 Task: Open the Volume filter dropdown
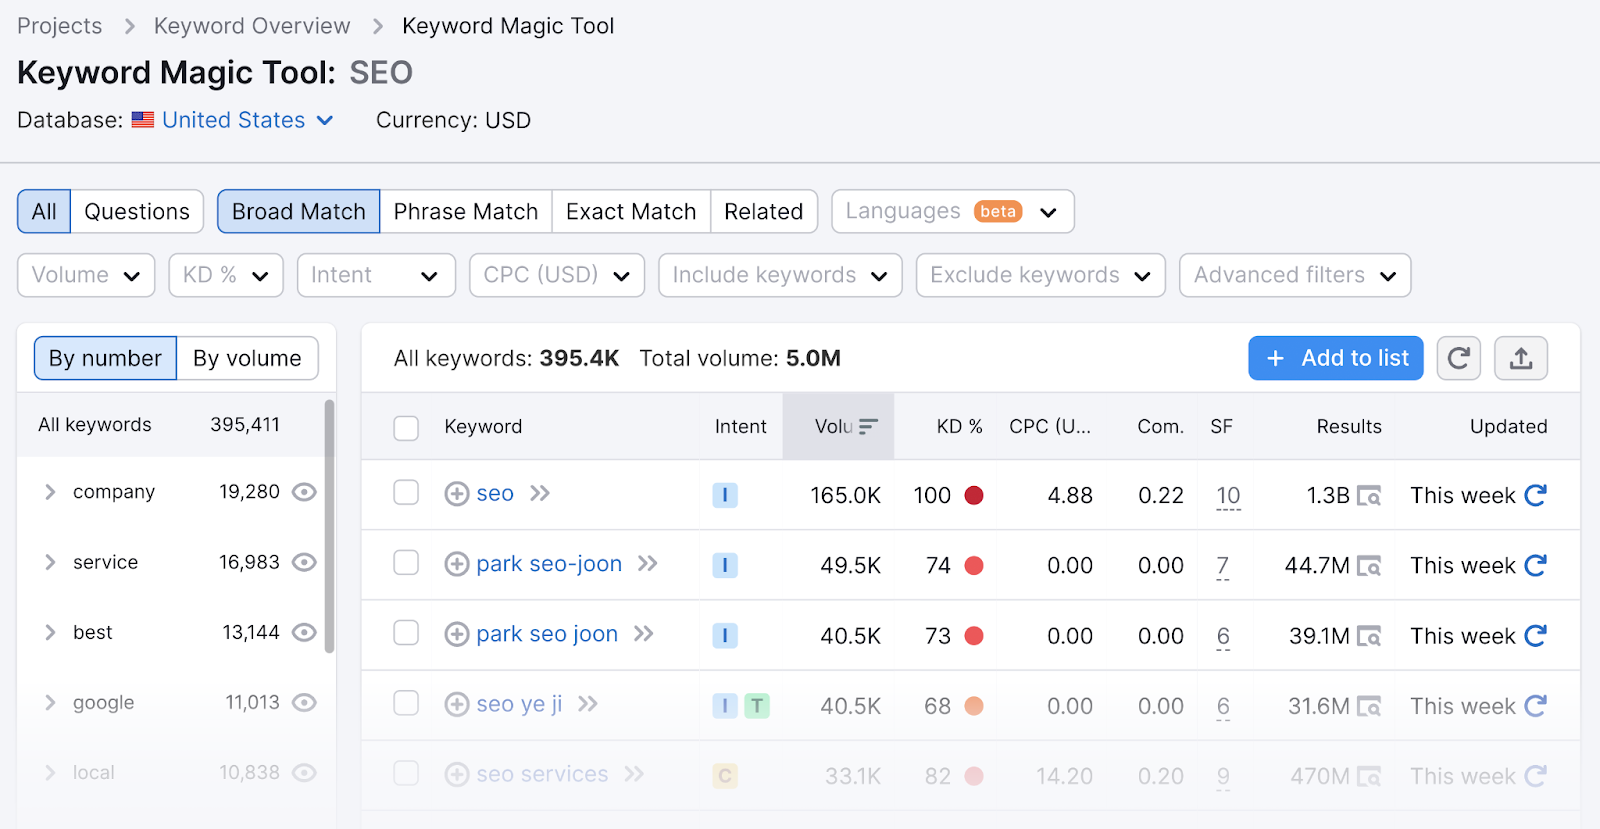point(86,275)
